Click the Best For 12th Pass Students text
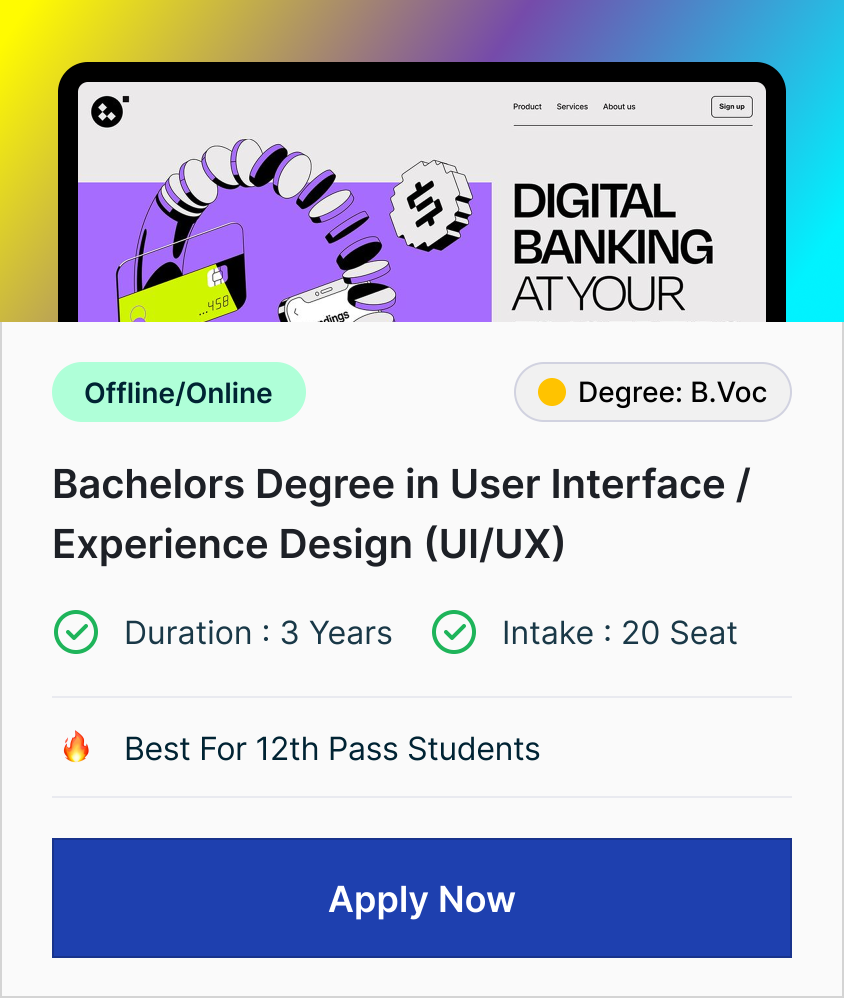 (332, 748)
